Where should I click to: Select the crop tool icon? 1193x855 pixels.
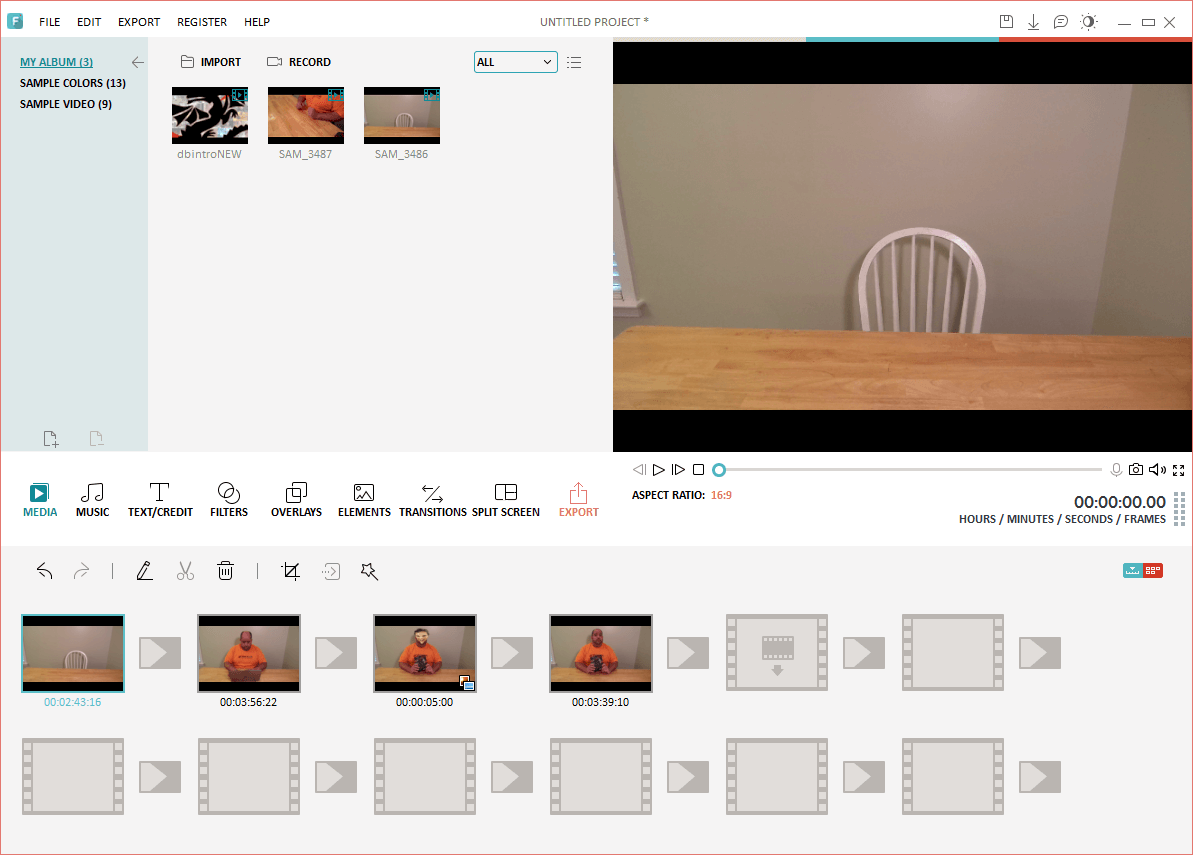point(291,571)
